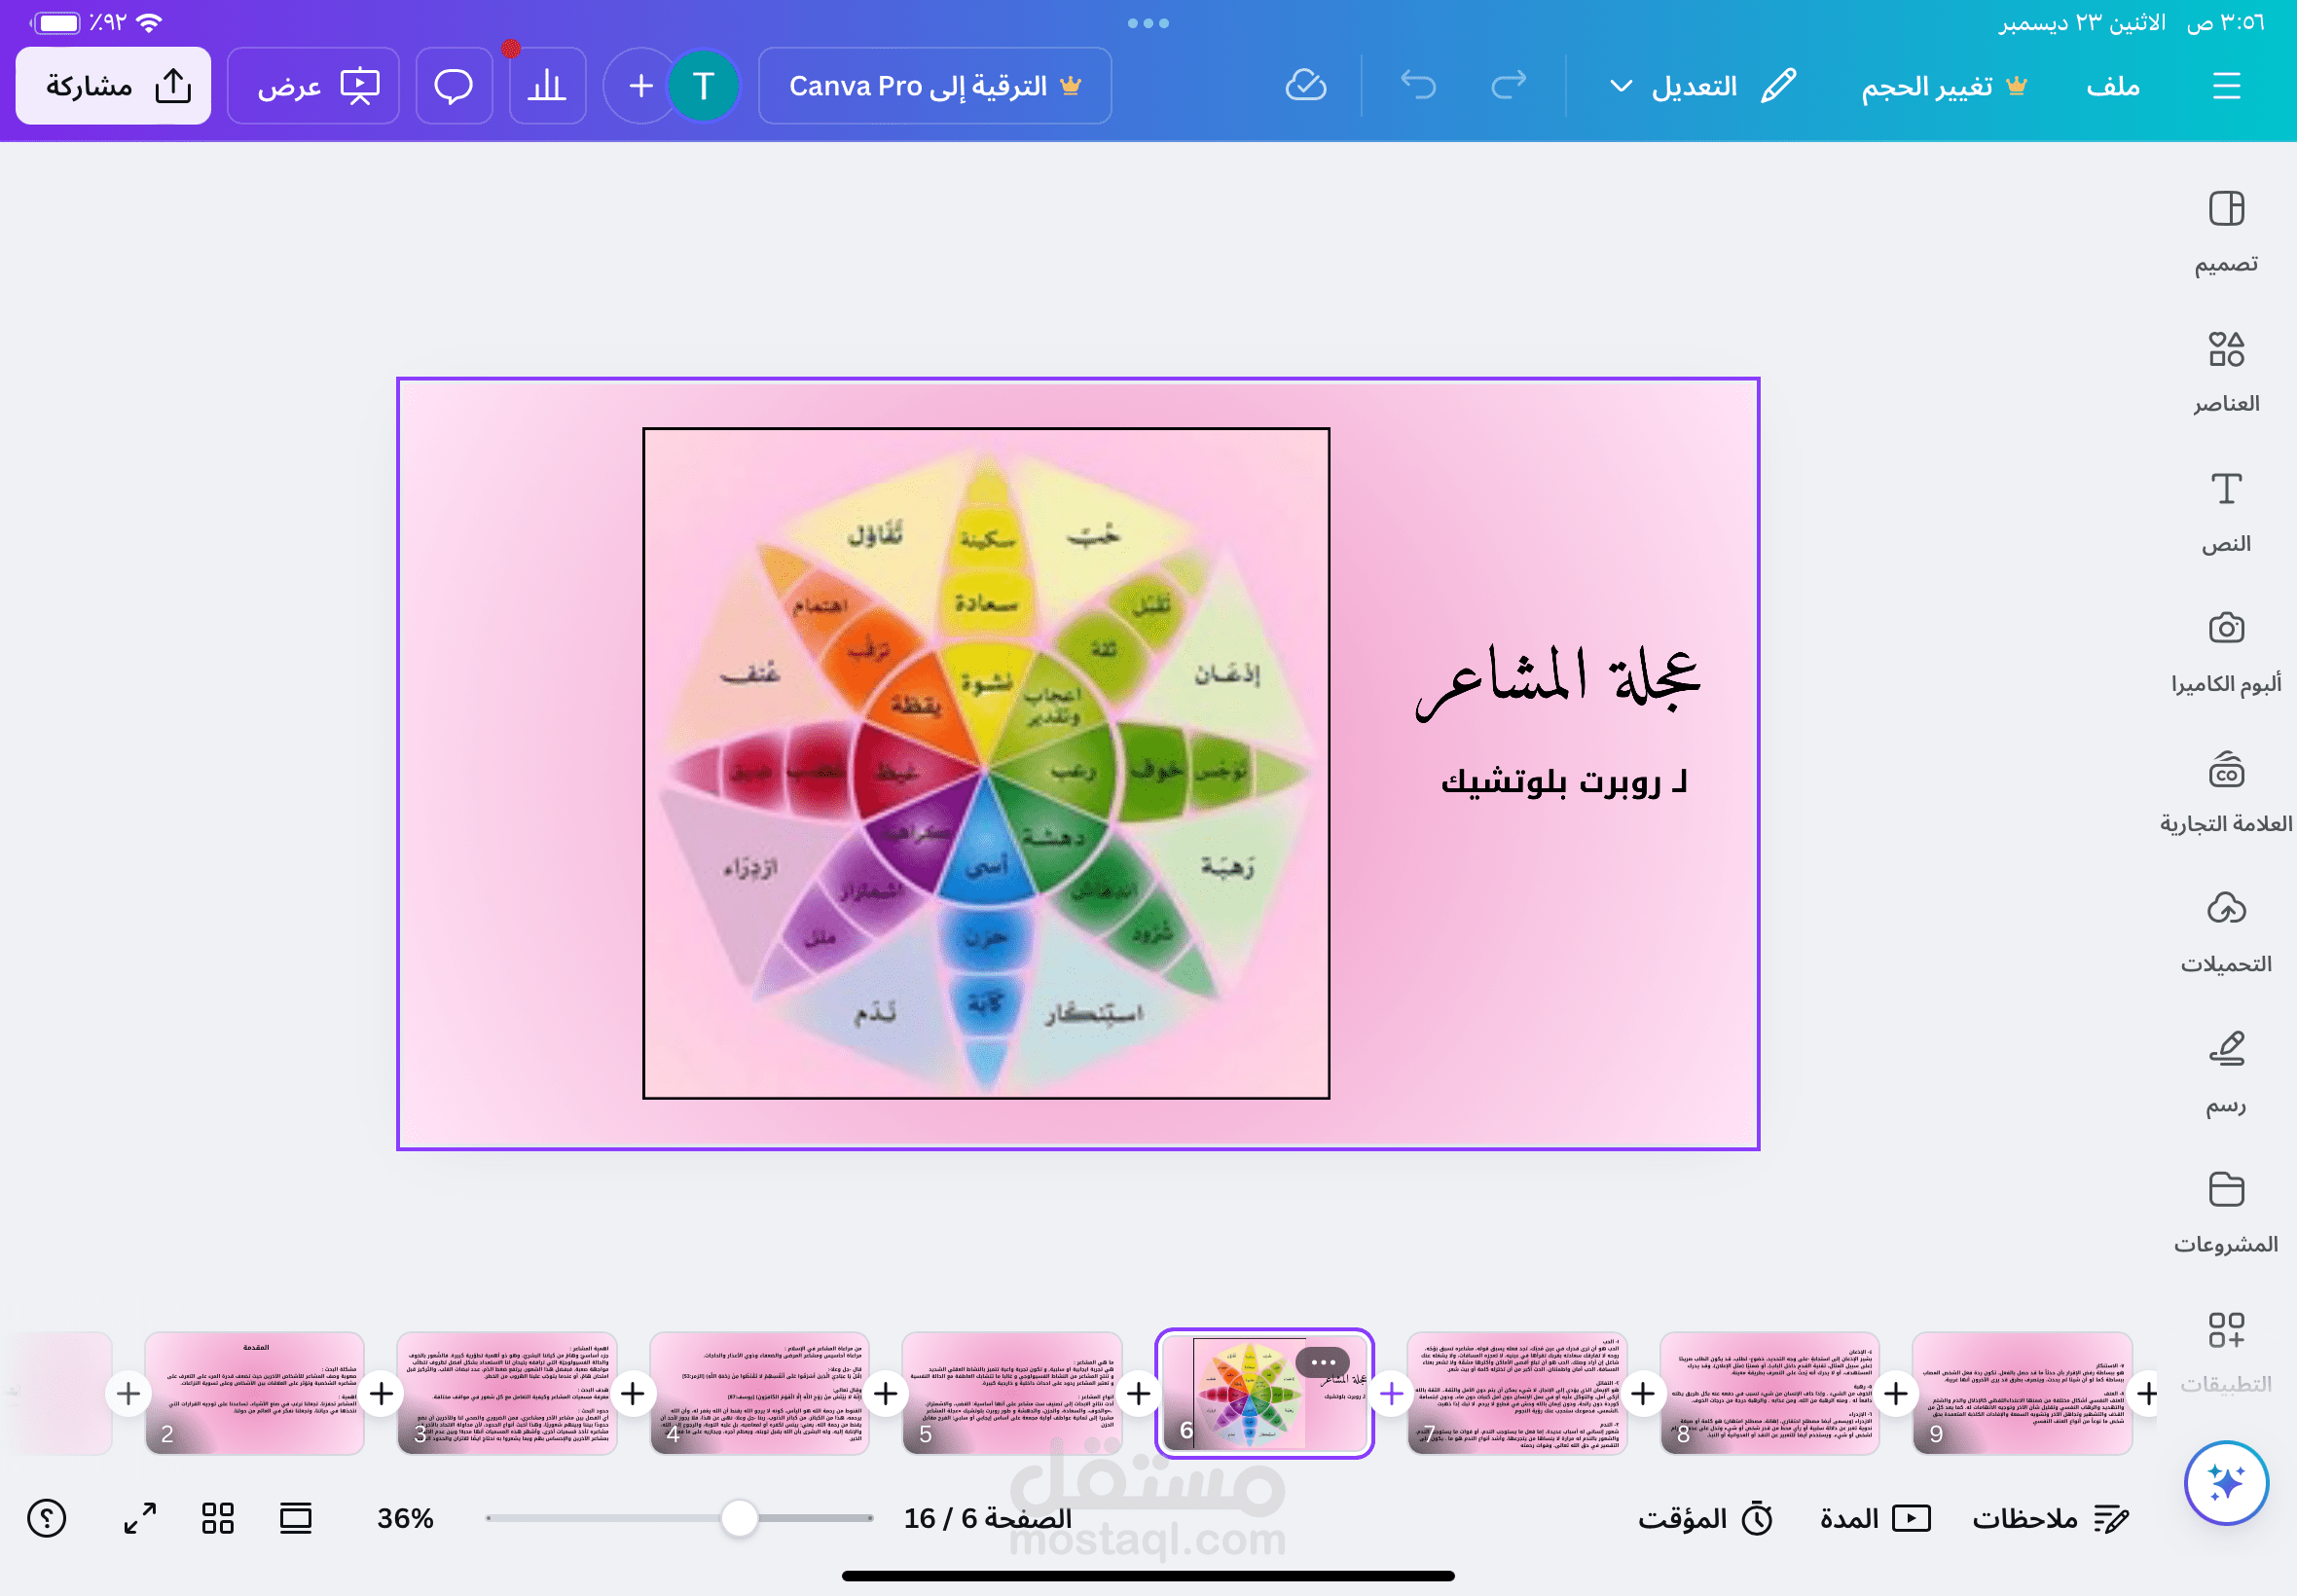
Task: Click the page 6 / 16 indicator
Action: [987, 1518]
